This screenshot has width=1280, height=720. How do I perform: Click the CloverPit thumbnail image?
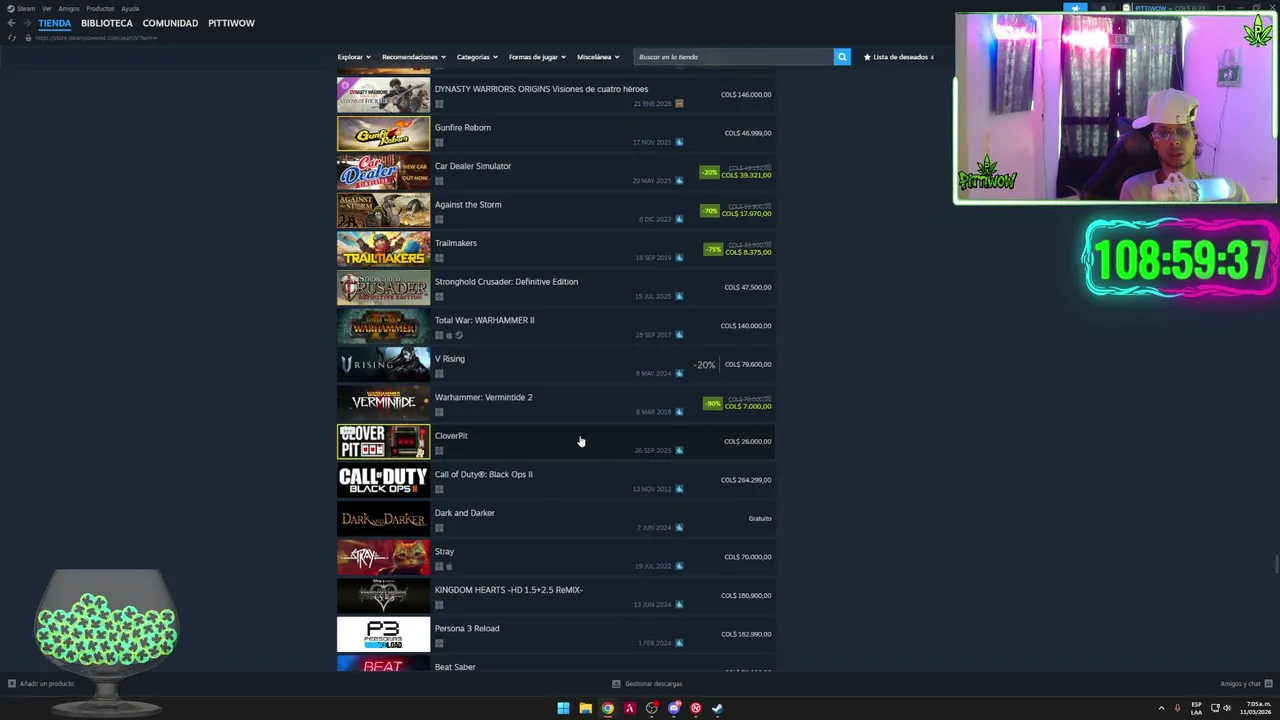coord(383,441)
